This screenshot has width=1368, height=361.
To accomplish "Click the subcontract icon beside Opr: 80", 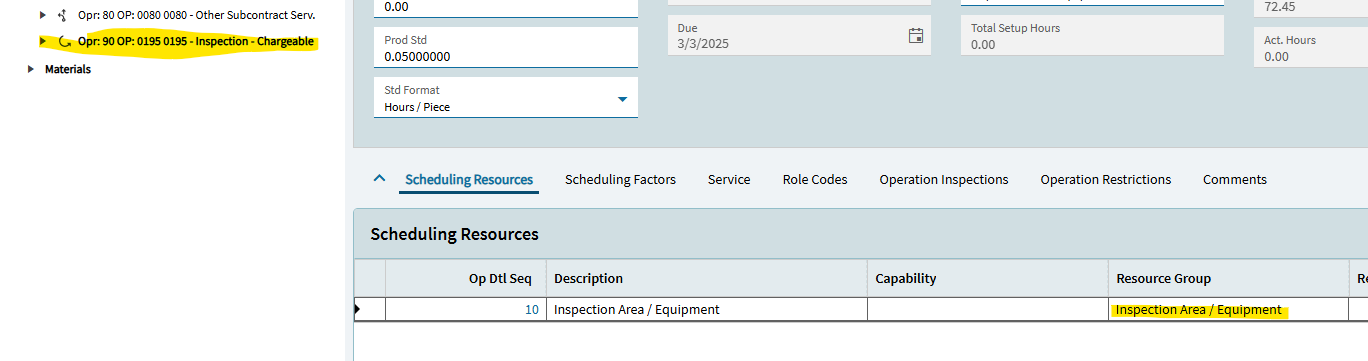I will (x=63, y=15).
